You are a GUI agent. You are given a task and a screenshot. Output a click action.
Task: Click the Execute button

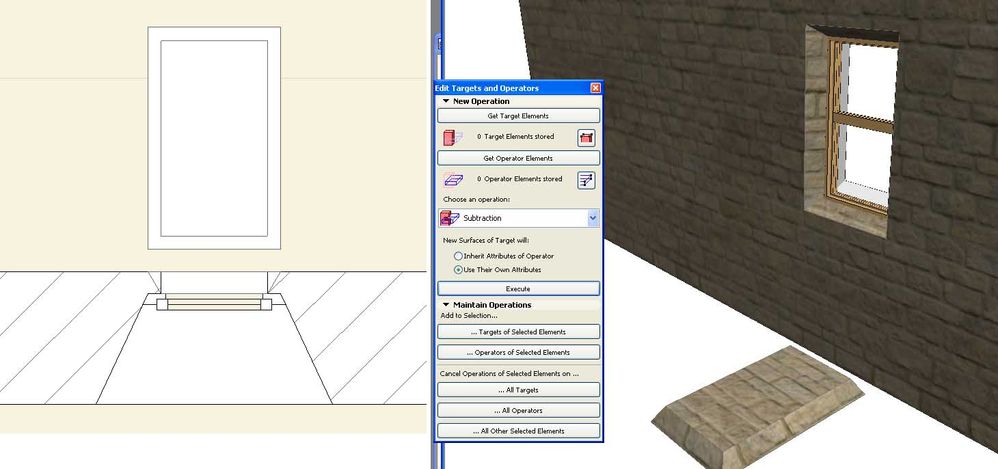point(518,289)
